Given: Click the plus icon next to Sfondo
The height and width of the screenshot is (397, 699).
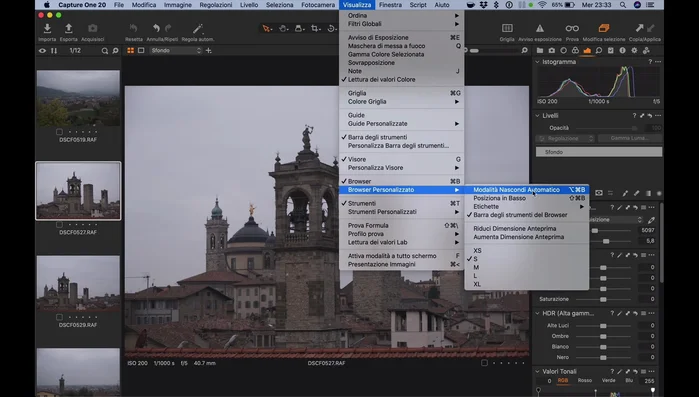Looking at the screenshot, I should click(x=209, y=51).
